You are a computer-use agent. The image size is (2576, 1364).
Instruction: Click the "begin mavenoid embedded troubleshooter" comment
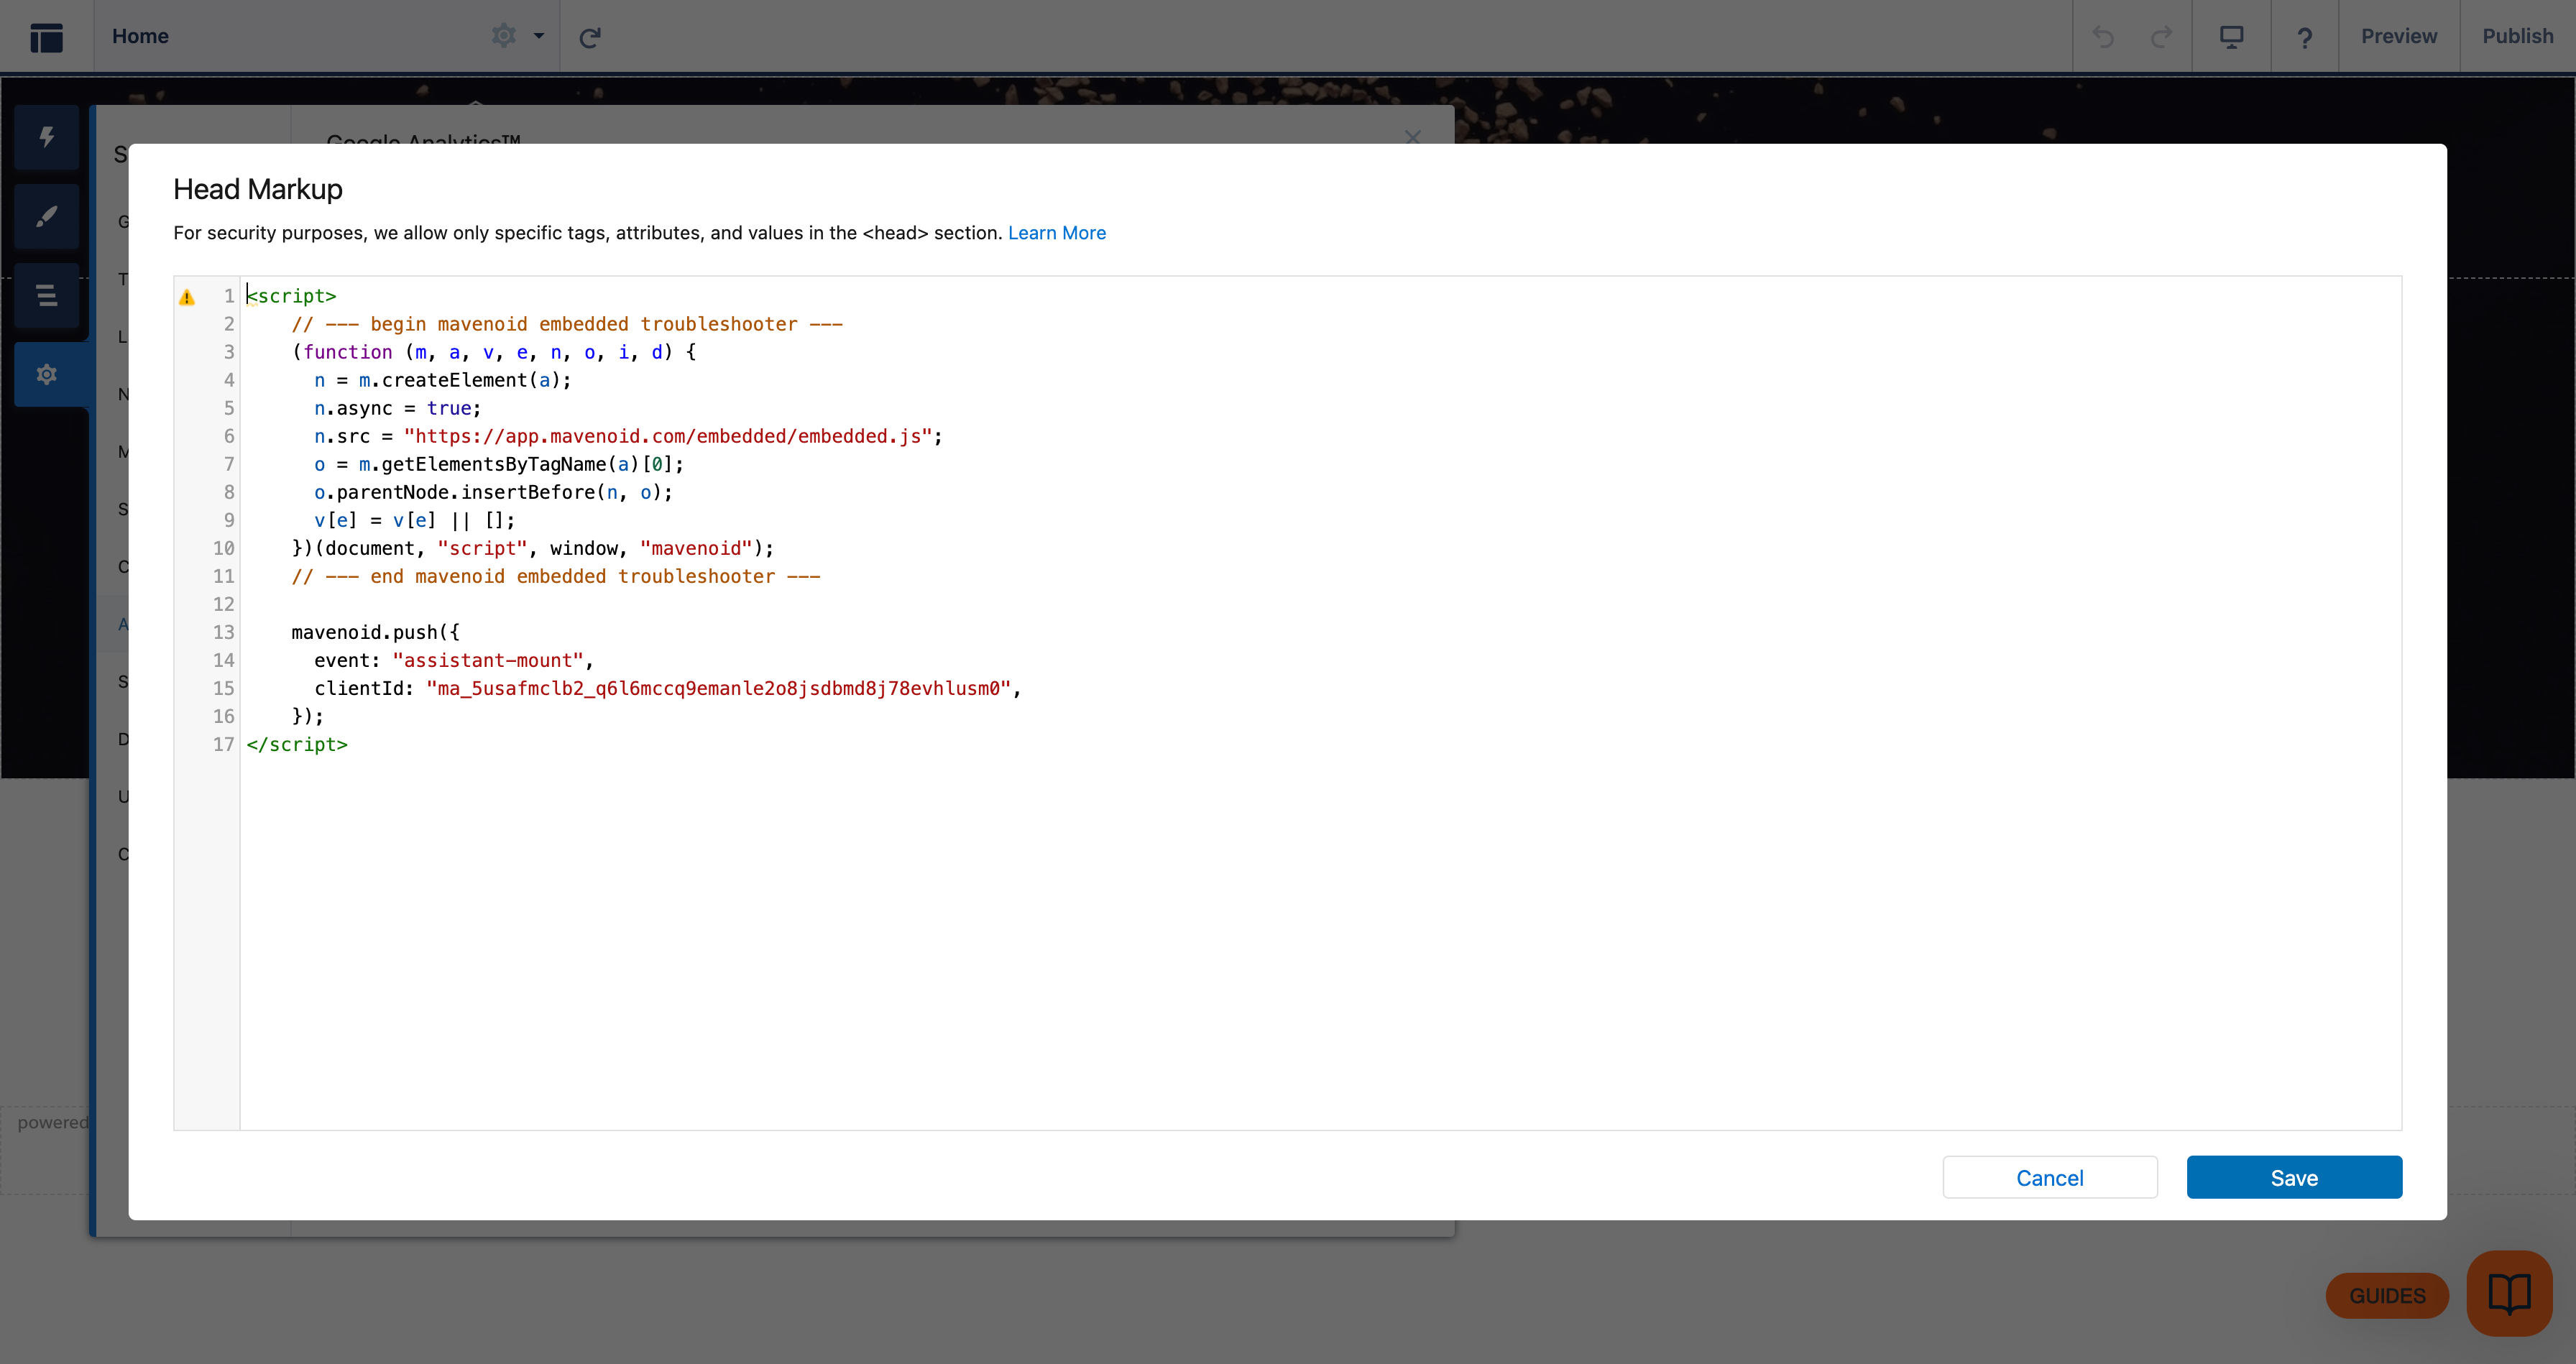click(x=567, y=324)
